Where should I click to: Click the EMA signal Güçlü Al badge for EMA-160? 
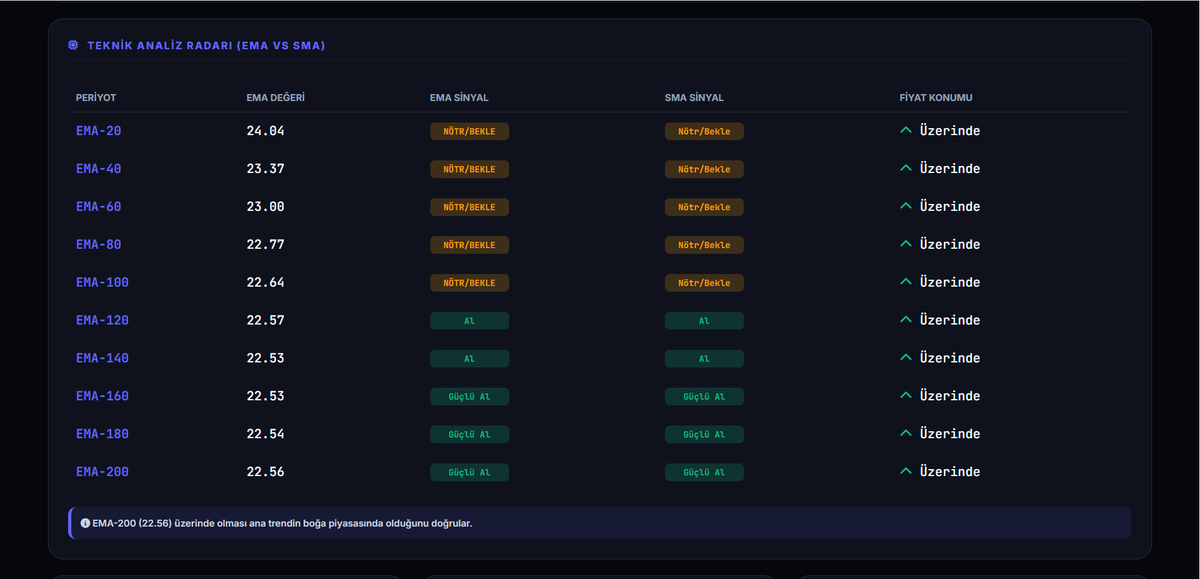pyautogui.click(x=469, y=396)
